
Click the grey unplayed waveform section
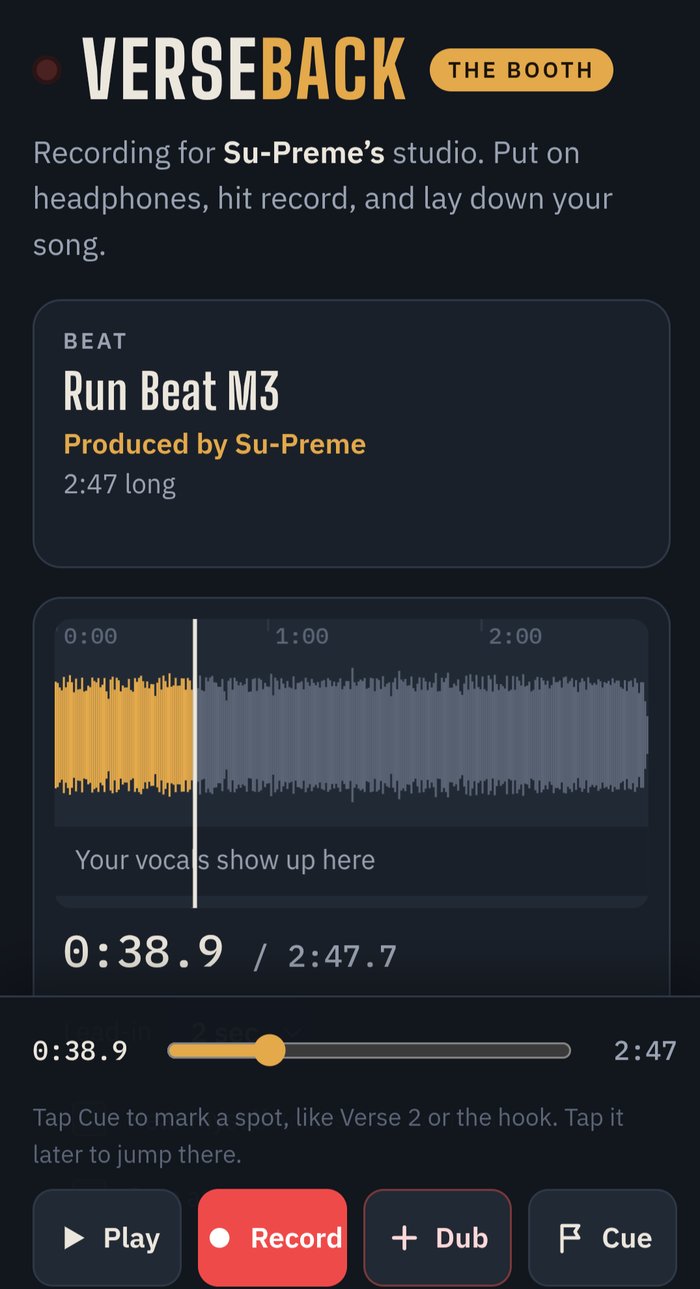click(422, 735)
